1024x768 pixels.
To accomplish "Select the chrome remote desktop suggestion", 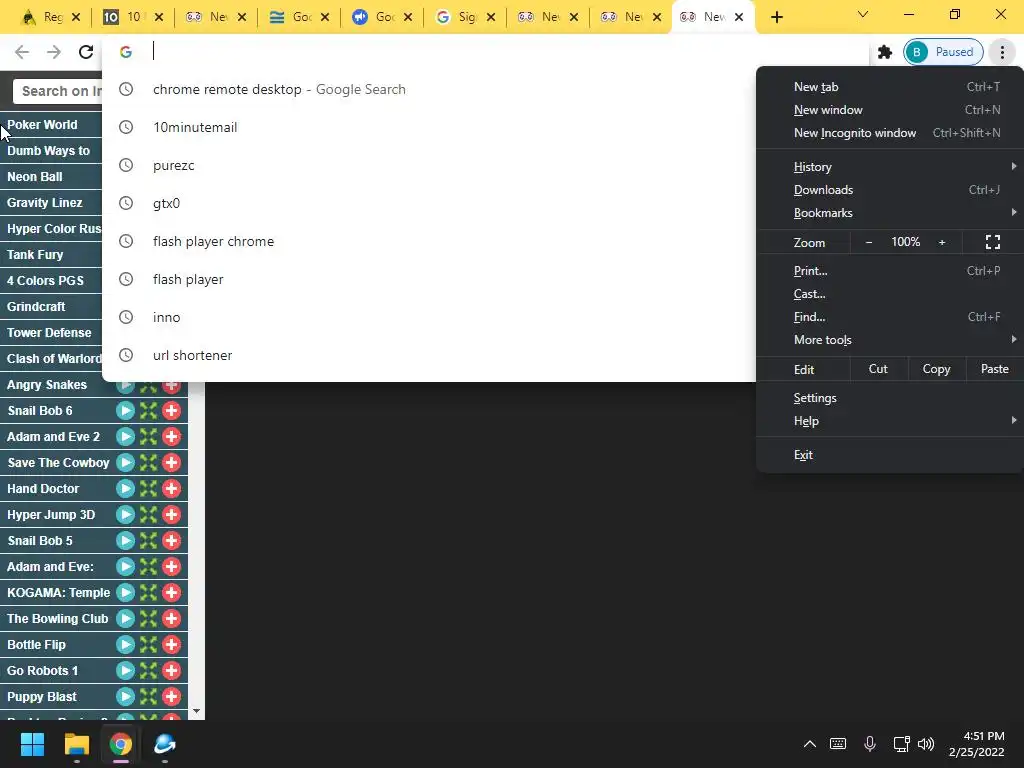I will point(428,89).
